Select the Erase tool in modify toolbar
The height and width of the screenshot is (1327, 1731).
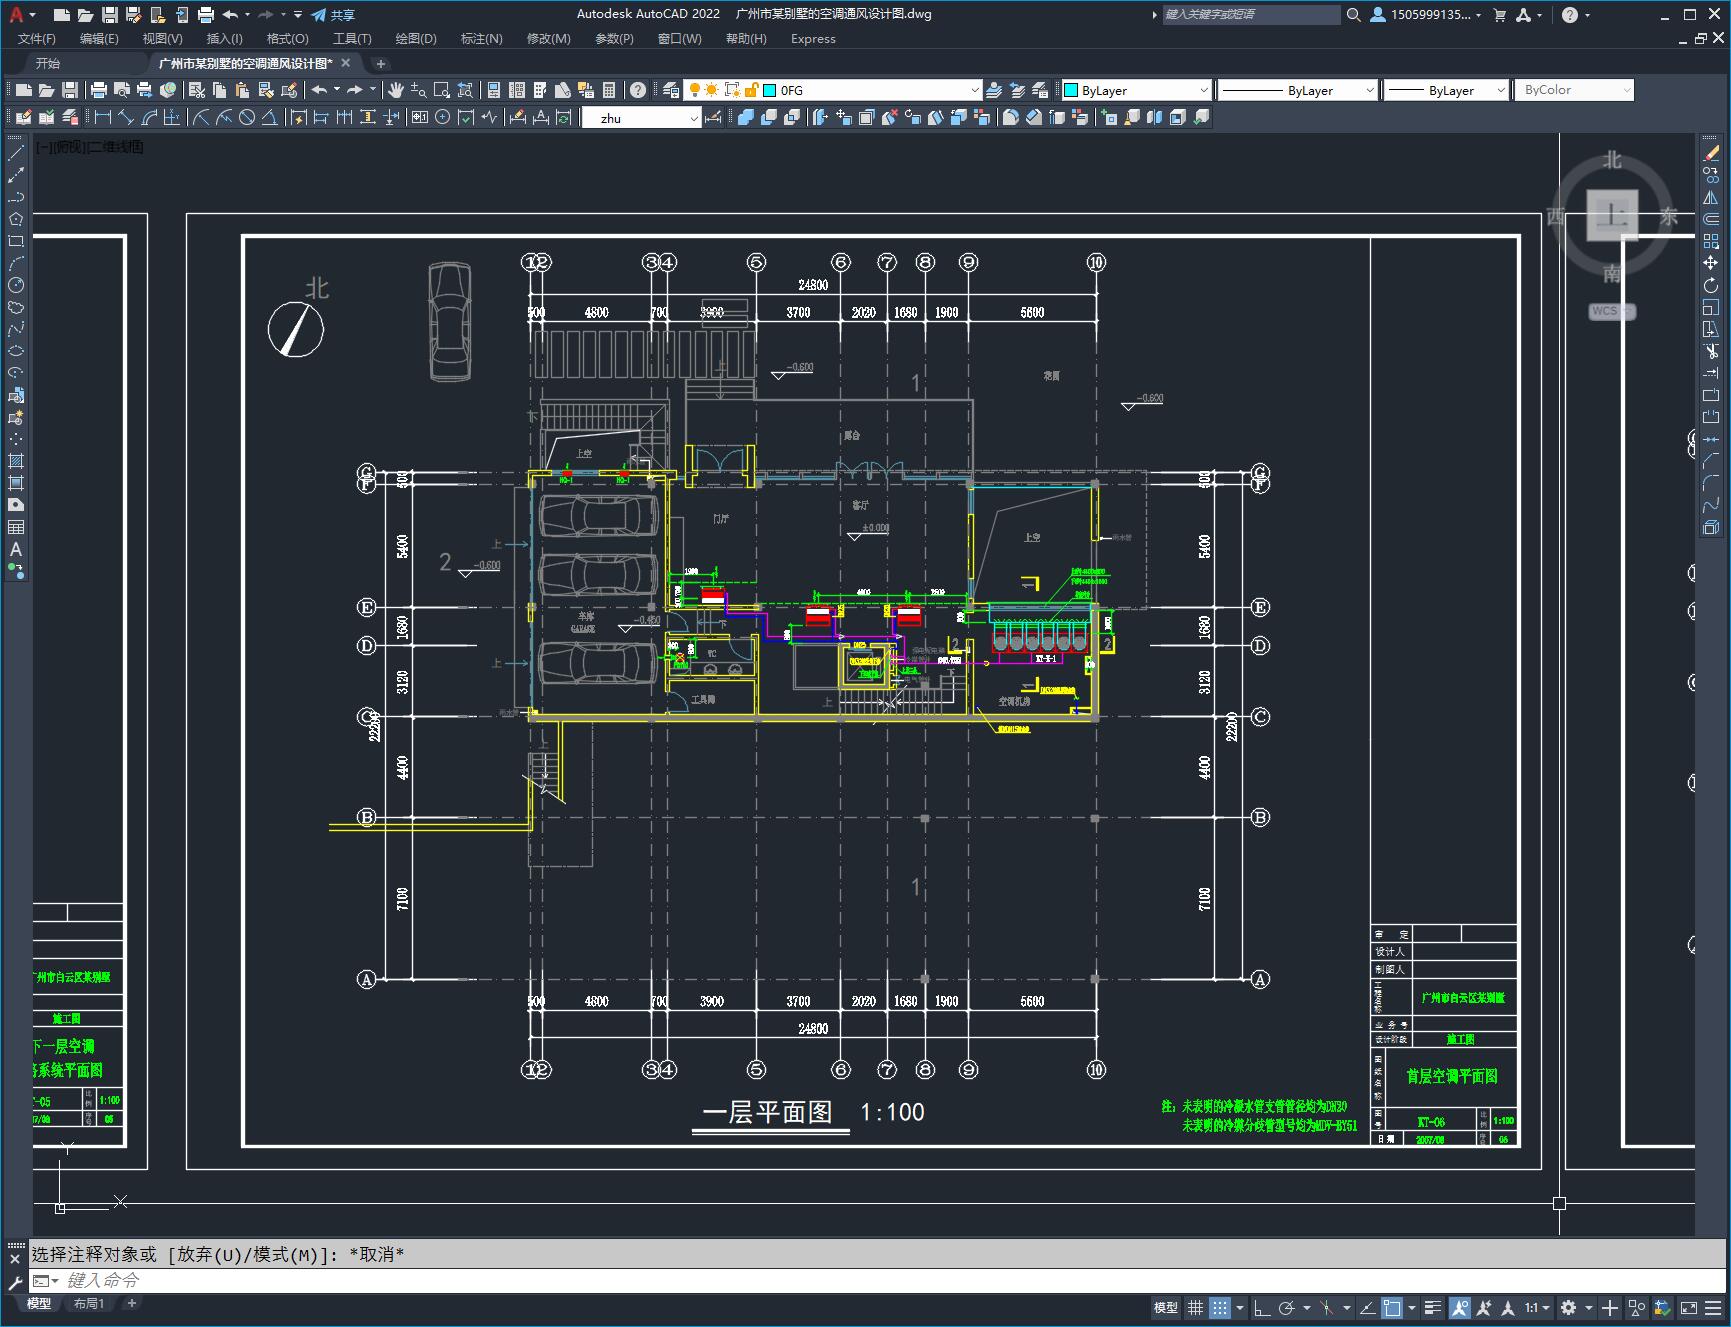tap(1711, 153)
